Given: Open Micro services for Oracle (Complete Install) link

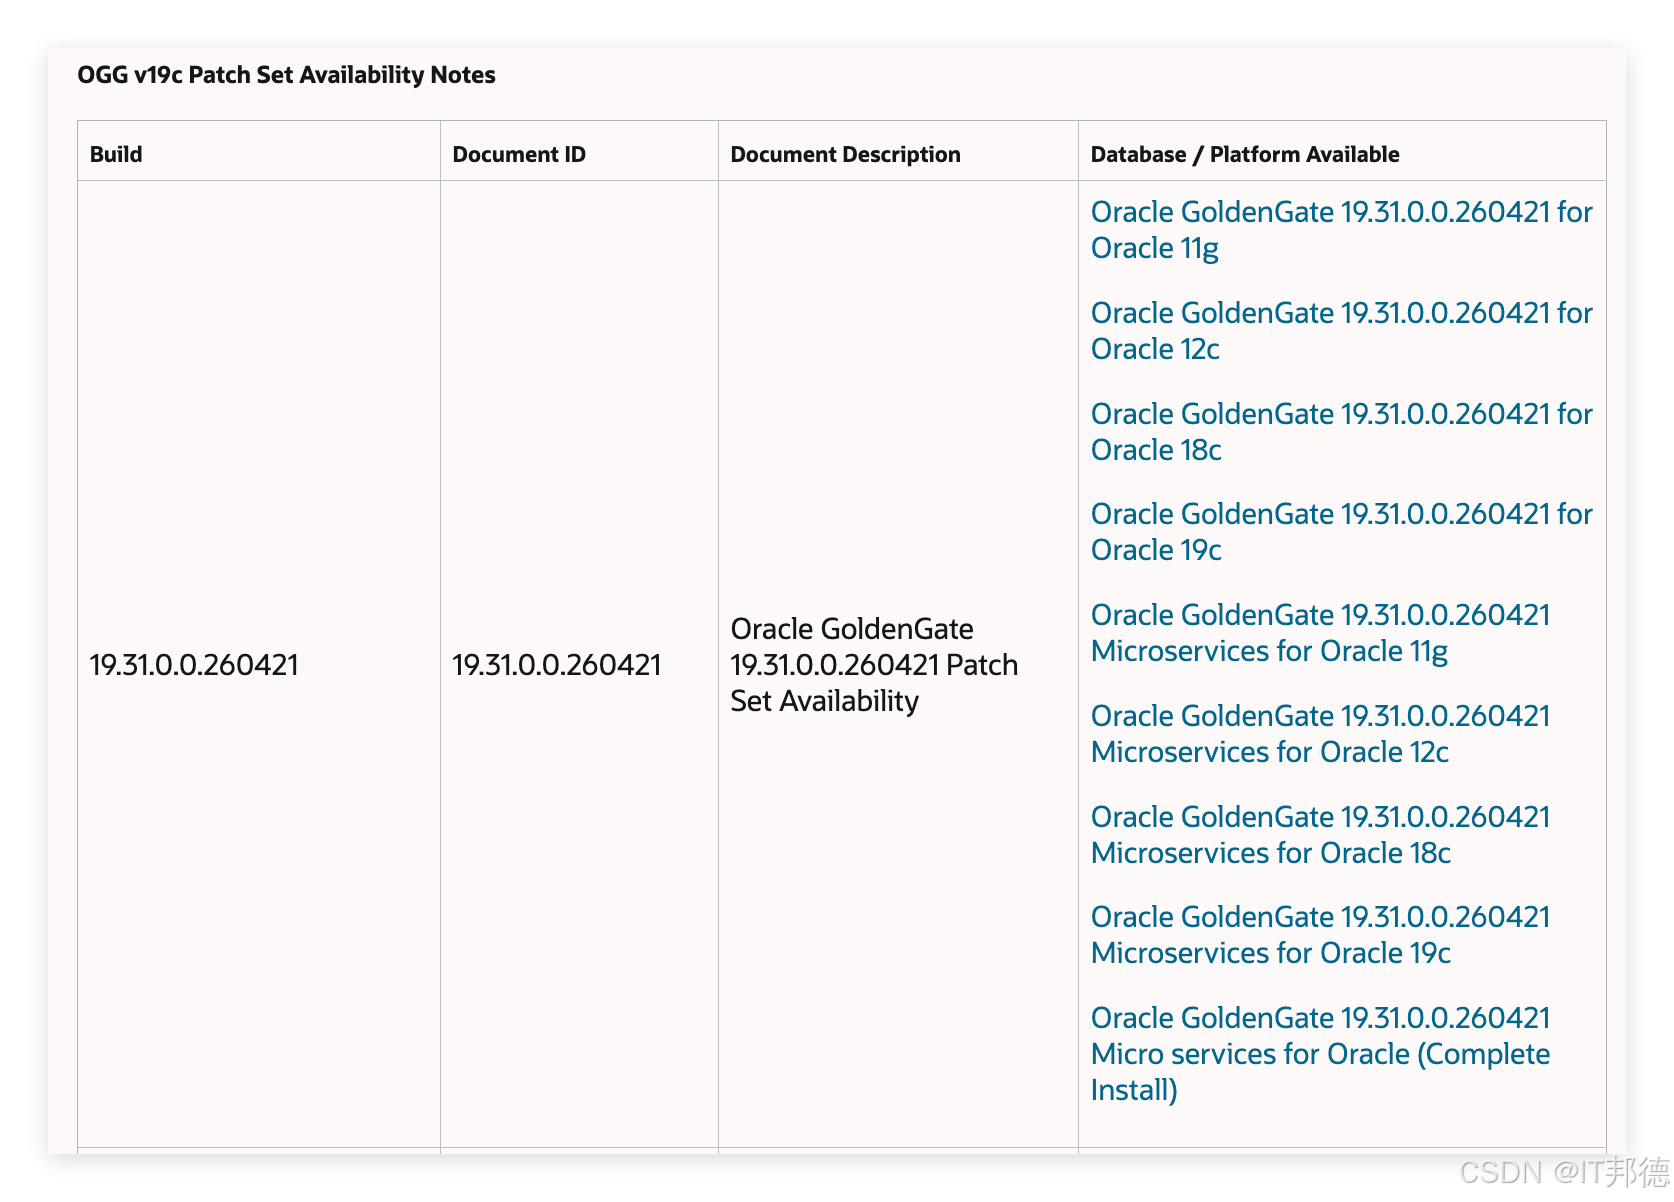Looking at the screenshot, I should pyautogui.click(x=1320, y=1054).
